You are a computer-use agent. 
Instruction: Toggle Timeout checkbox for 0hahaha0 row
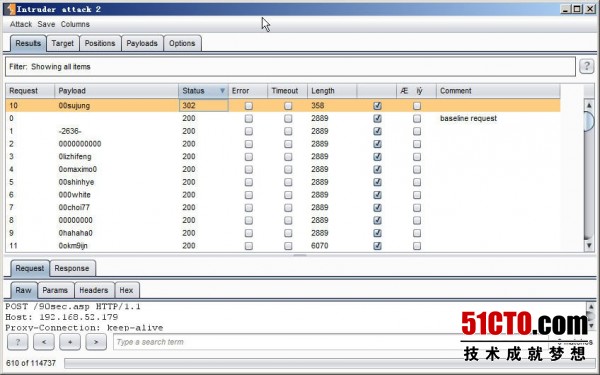pyautogui.click(x=288, y=233)
